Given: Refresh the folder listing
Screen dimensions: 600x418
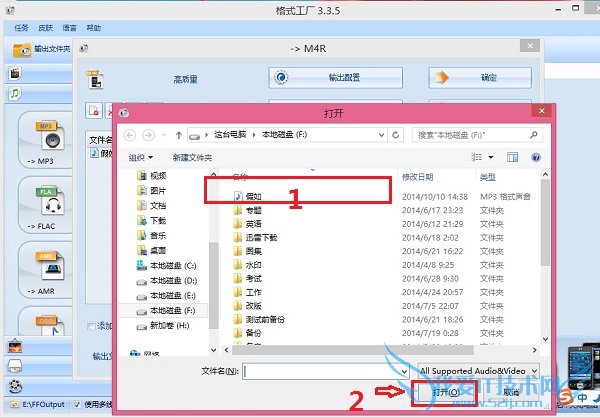Looking at the screenshot, I should (x=396, y=135).
